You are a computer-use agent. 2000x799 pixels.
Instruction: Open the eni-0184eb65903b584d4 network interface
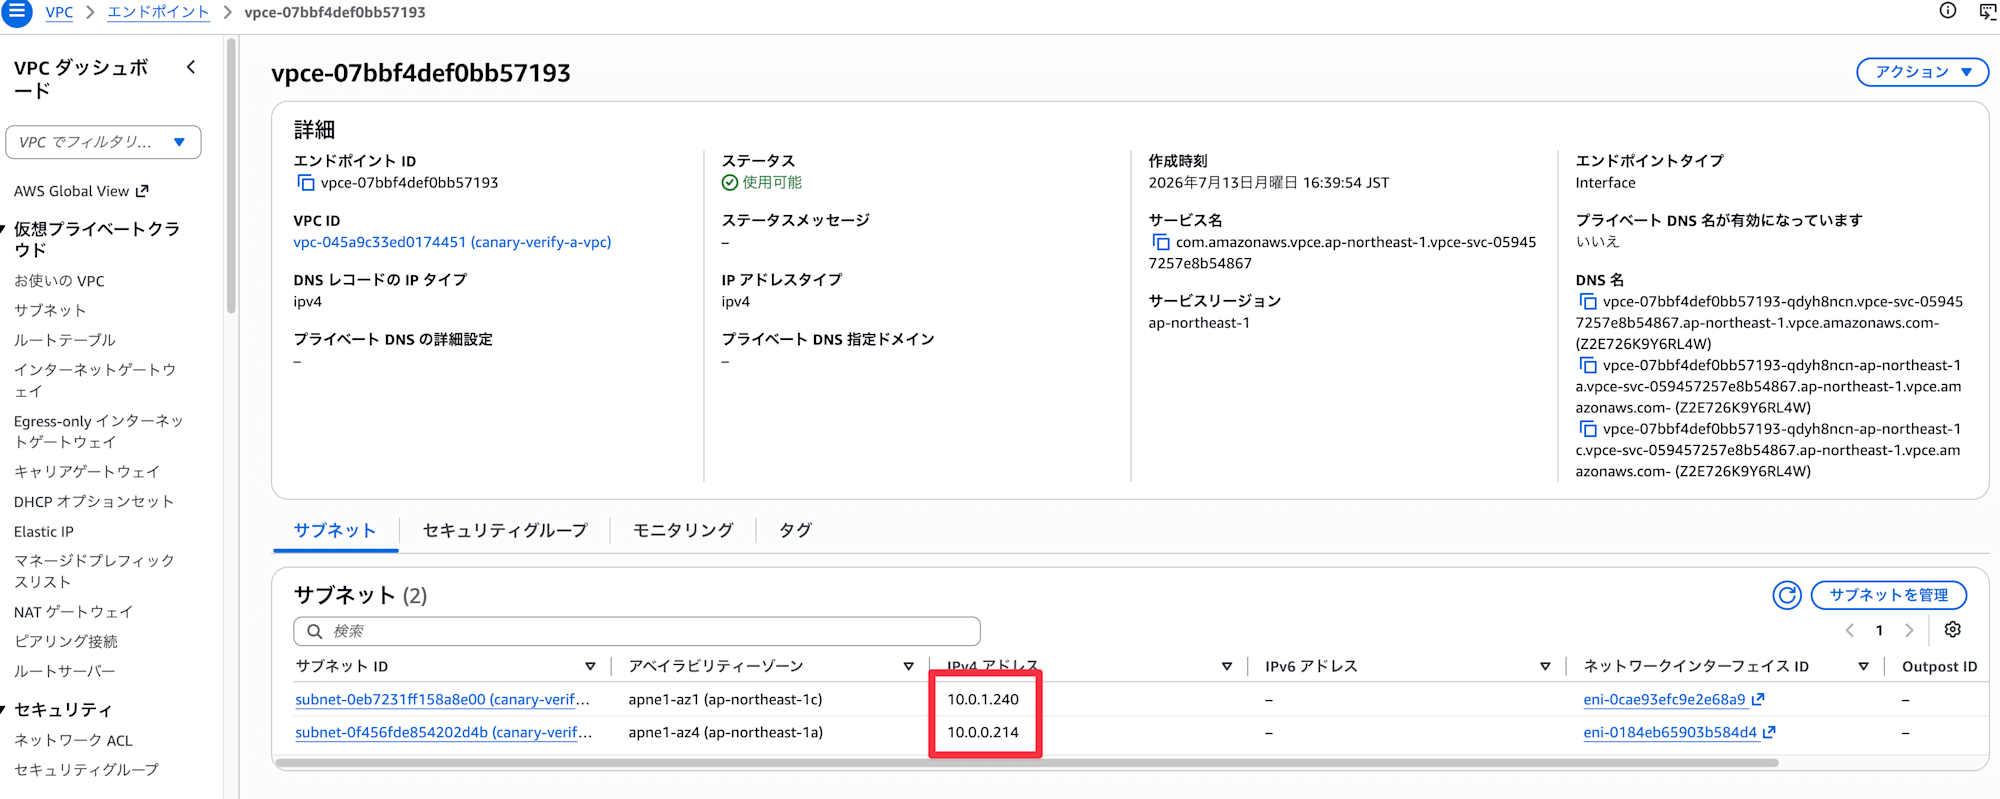pyautogui.click(x=1679, y=732)
